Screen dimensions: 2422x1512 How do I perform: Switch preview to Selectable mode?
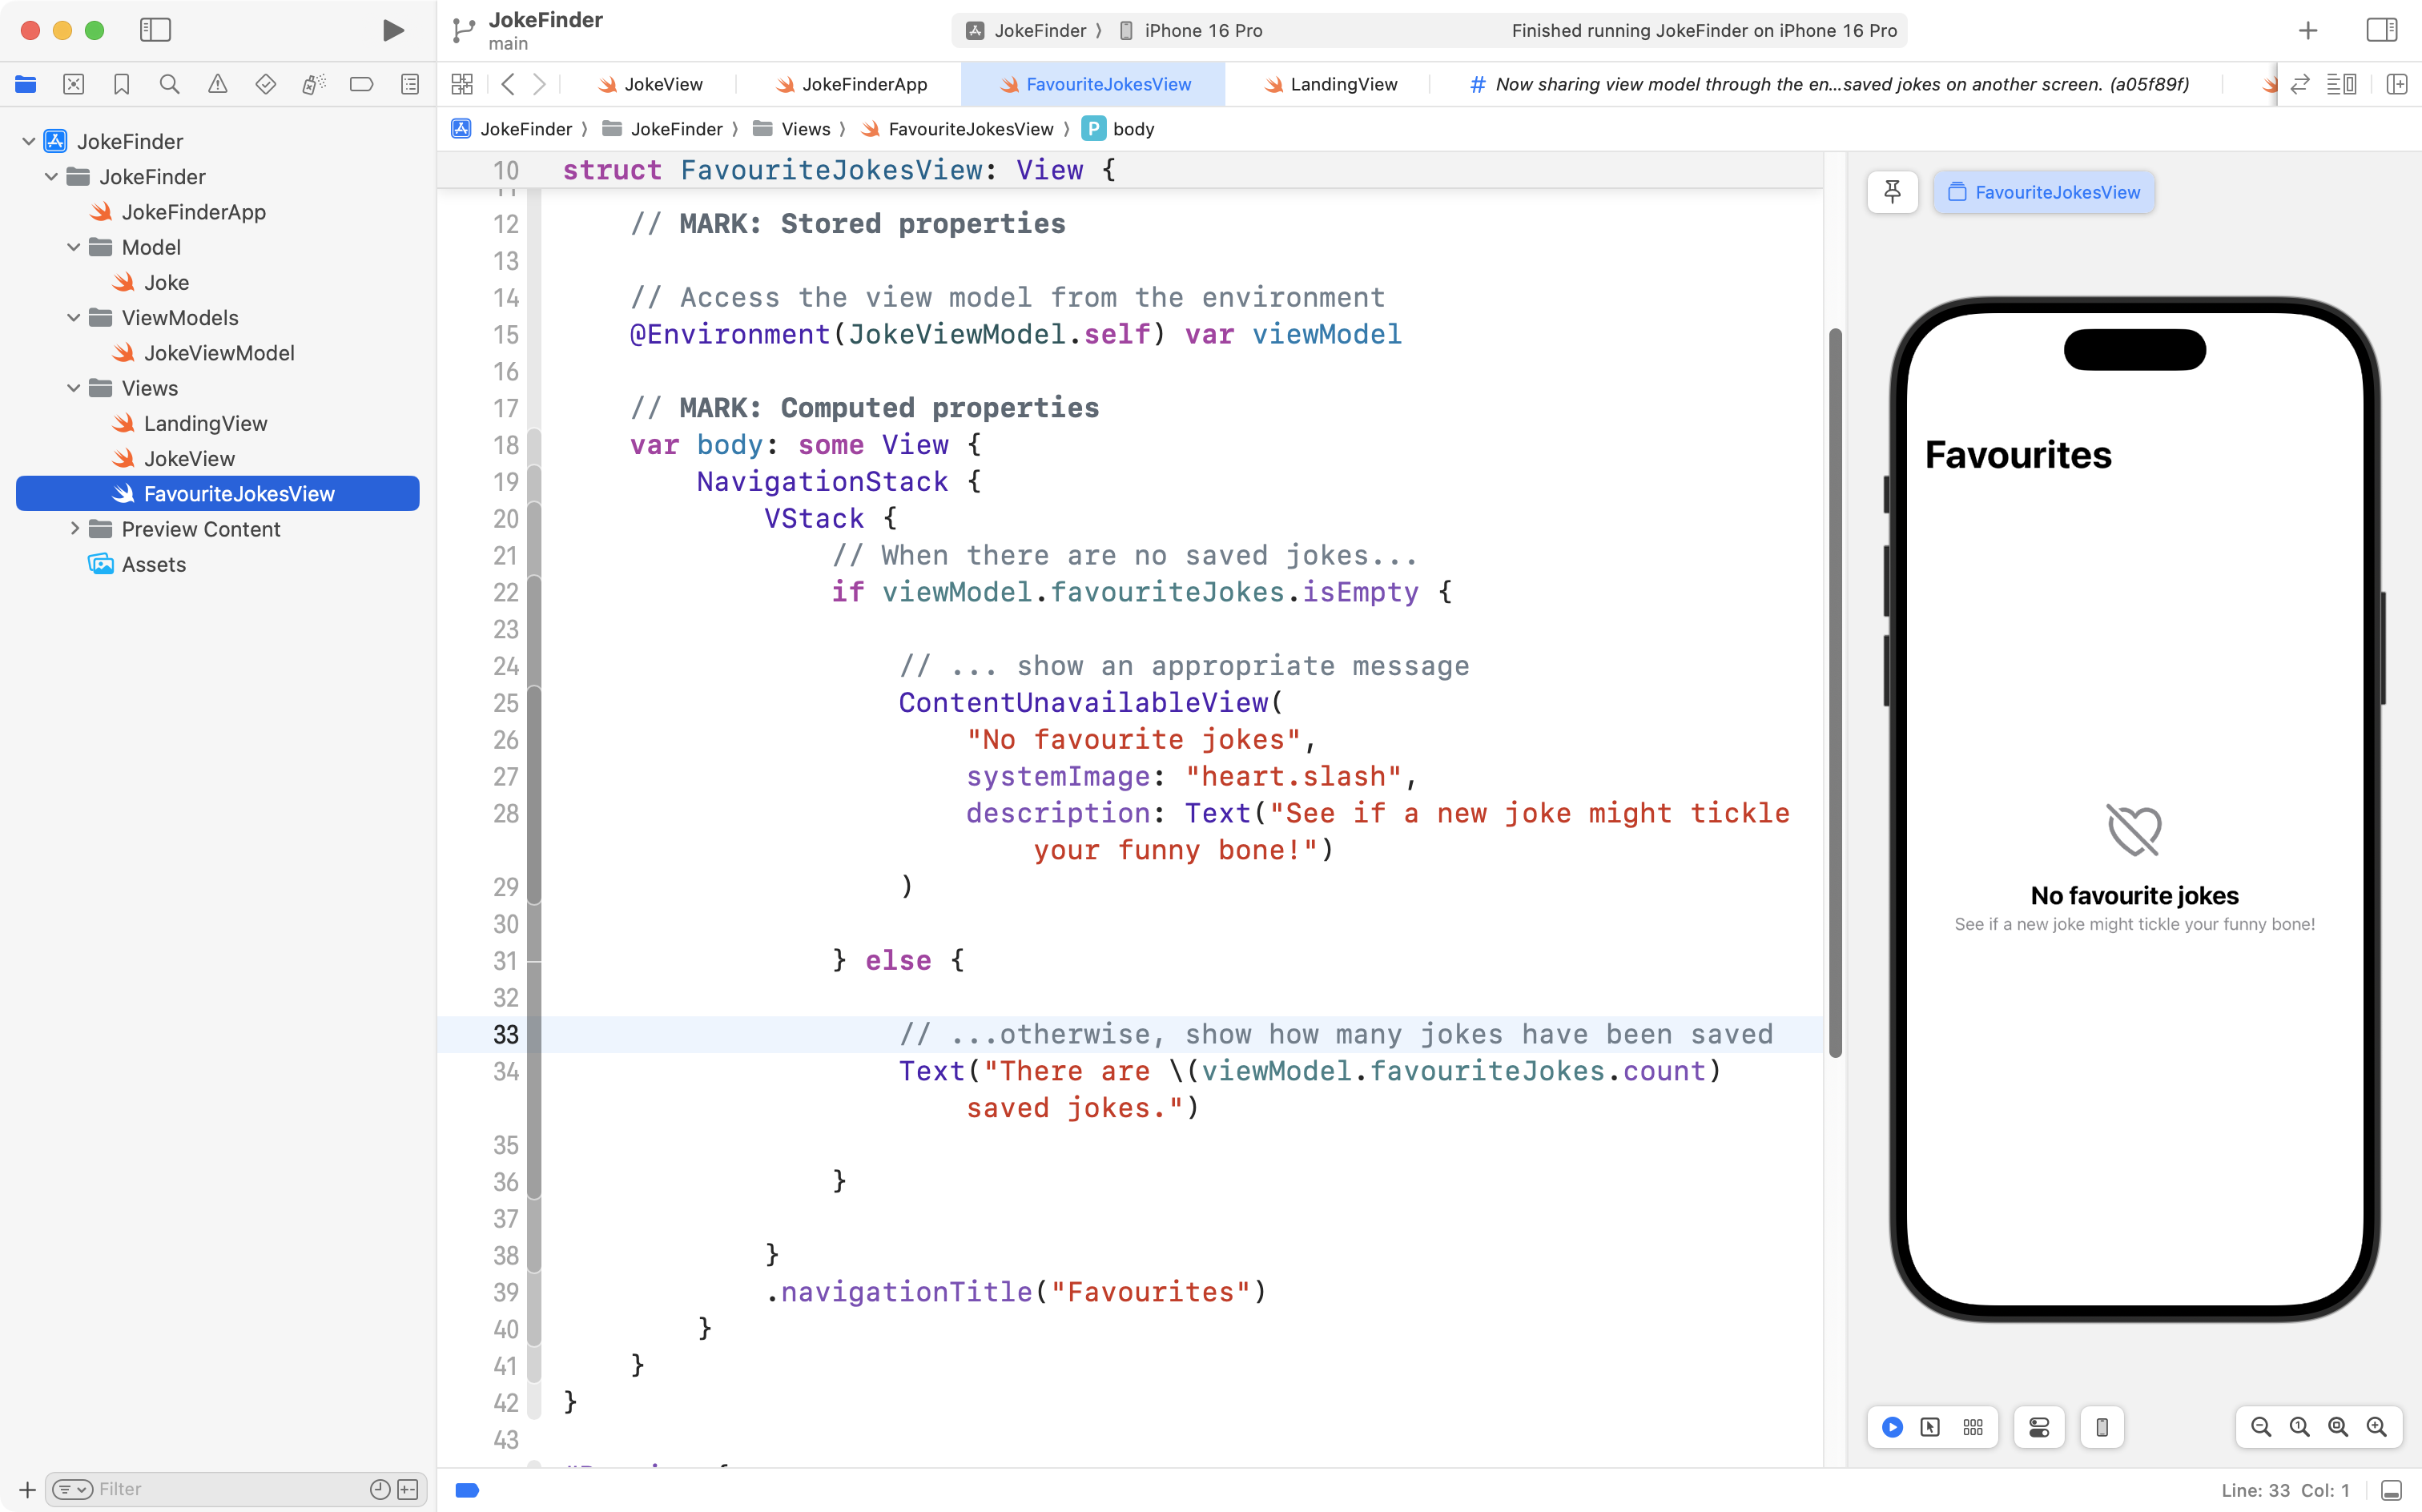pyautogui.click(x=1930, y=1427)
